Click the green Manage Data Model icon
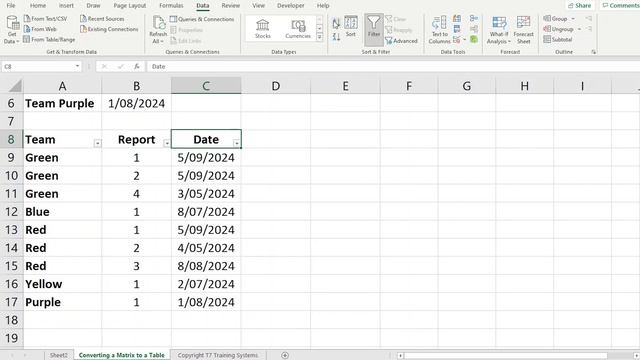The height and width of the screenshot is (360, 640). click(x=473, y=40)
